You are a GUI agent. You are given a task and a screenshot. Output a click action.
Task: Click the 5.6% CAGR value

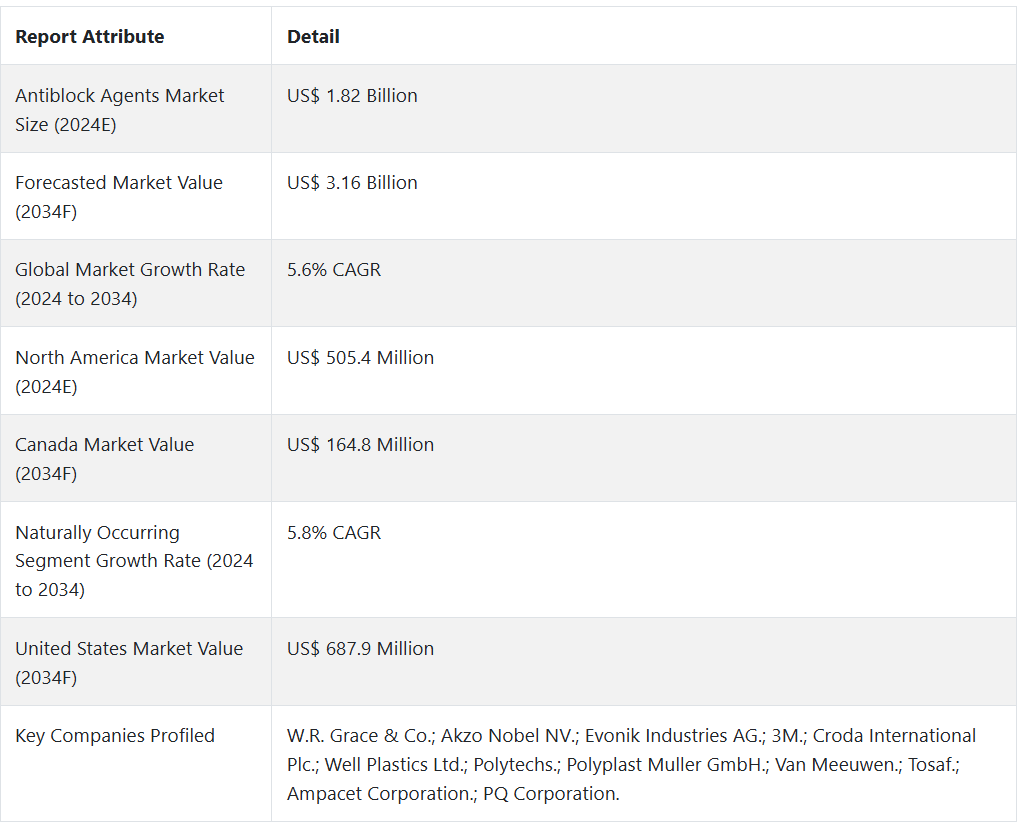click(334, 270)
